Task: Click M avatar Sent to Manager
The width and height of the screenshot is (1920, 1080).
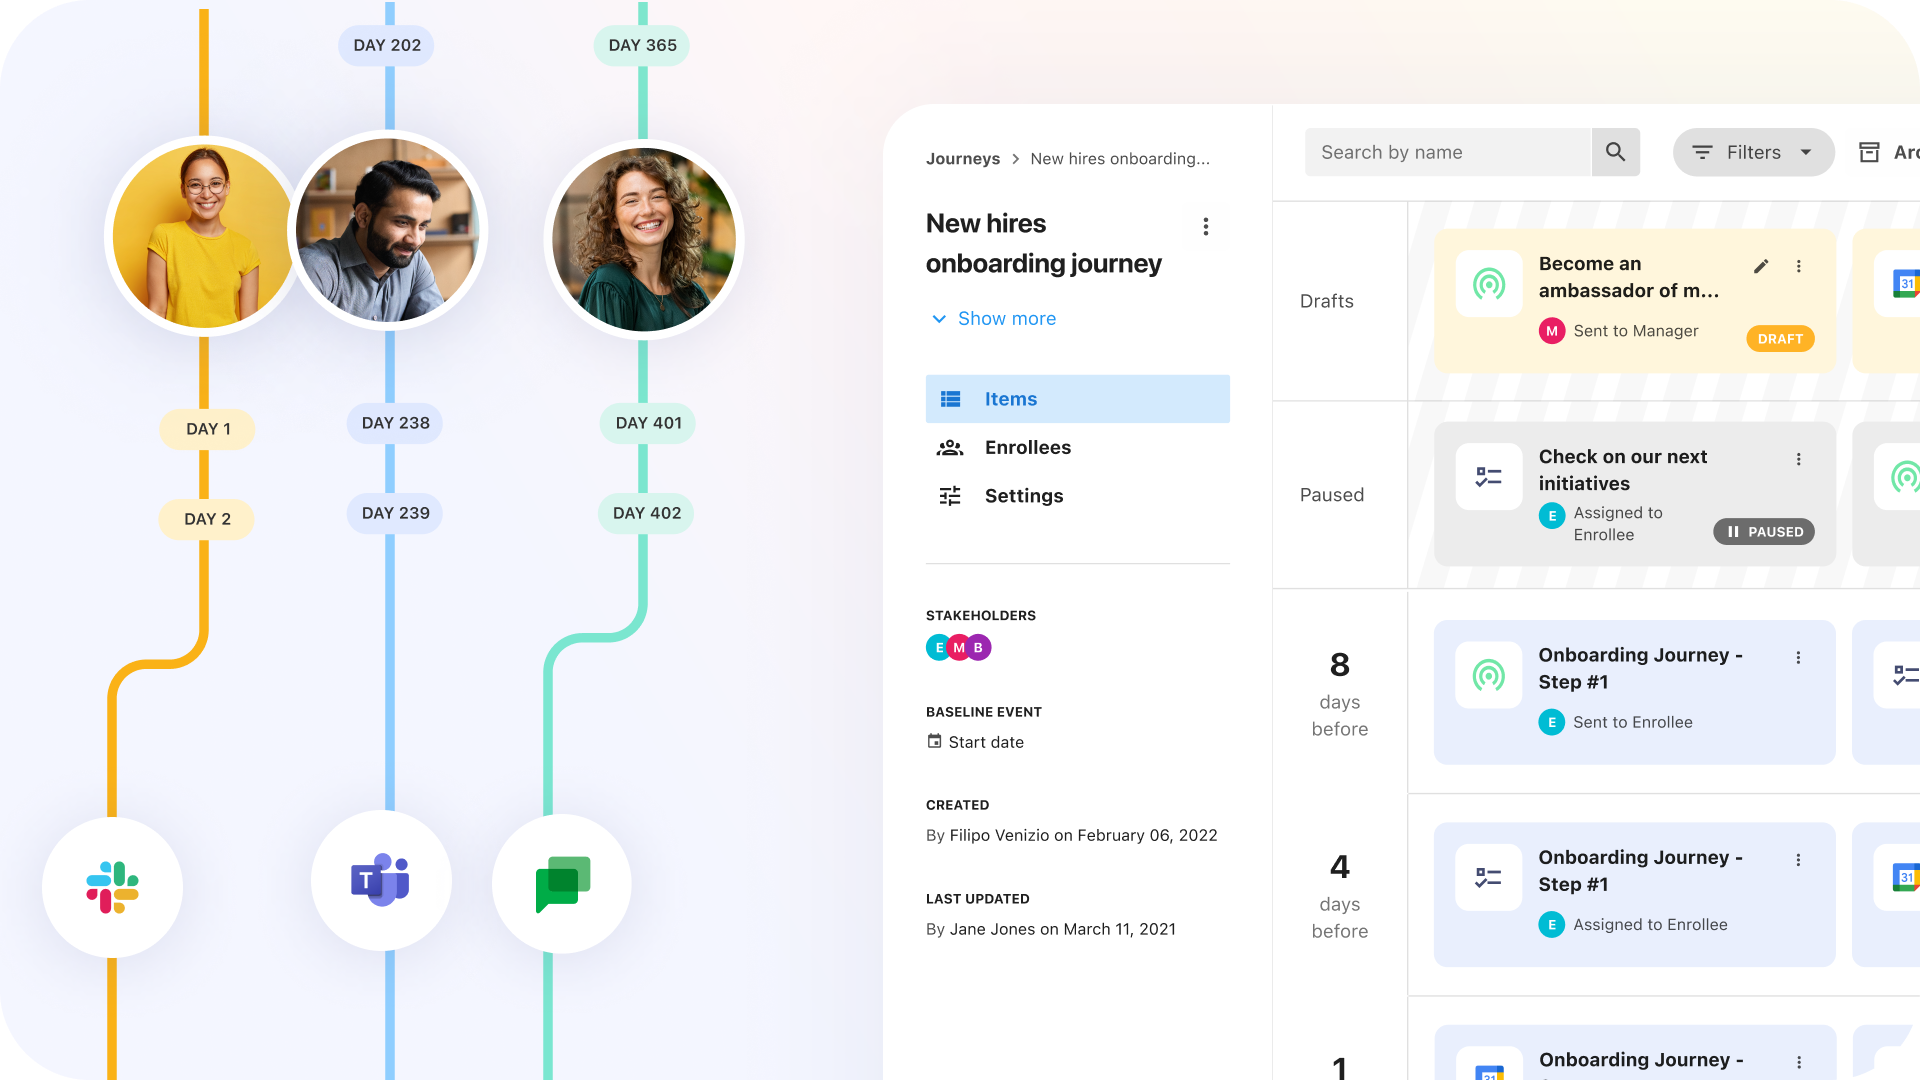Action: pyautogui.click(x=1552, y=331)
